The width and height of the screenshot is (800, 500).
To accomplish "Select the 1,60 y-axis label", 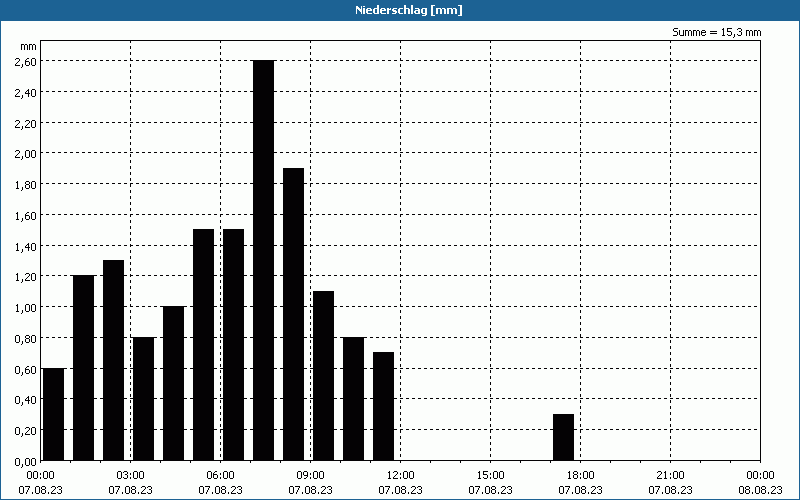I will point(26,215).
